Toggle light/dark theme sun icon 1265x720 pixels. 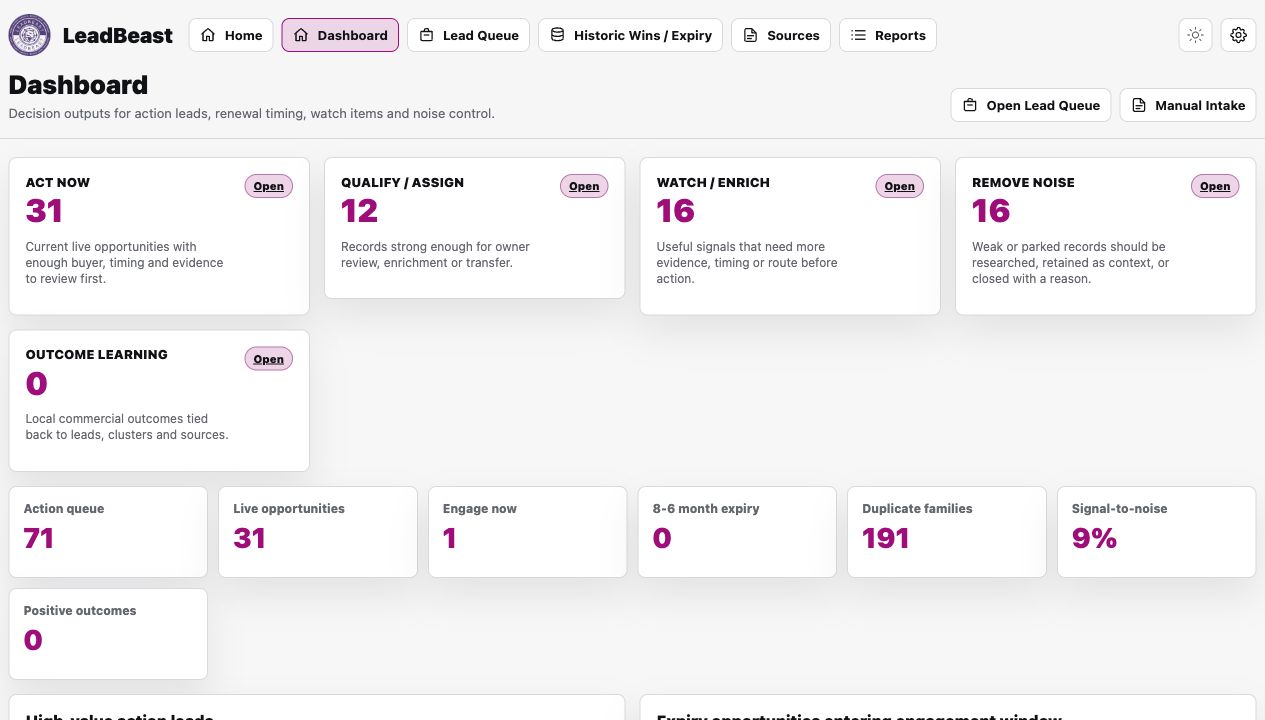click(x=1195, y=35)
